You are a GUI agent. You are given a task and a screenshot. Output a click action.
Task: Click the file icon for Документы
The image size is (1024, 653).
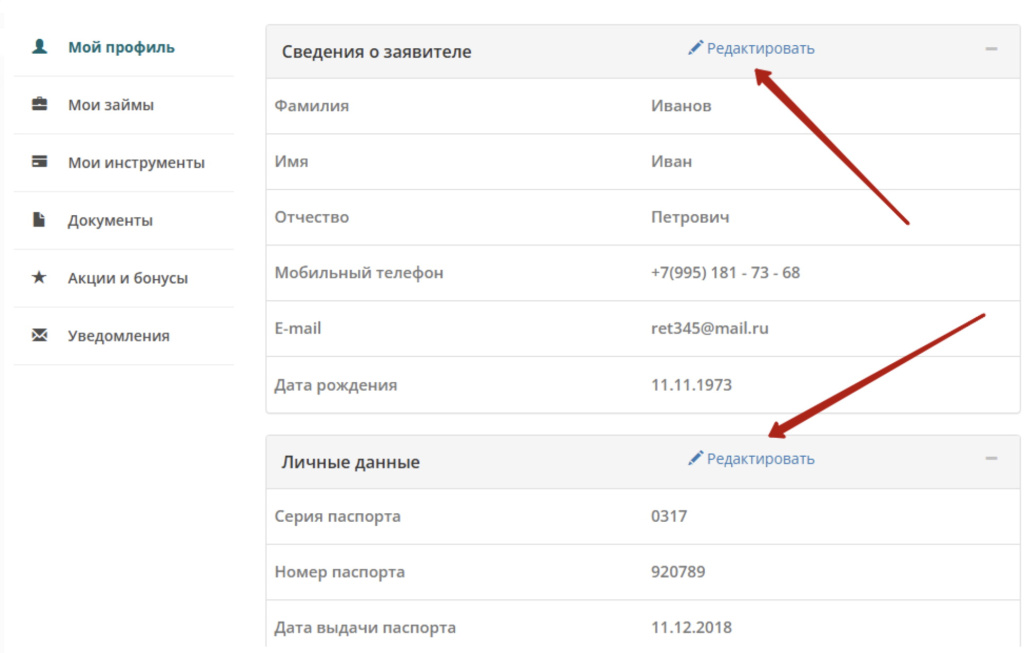pos(40,220)
